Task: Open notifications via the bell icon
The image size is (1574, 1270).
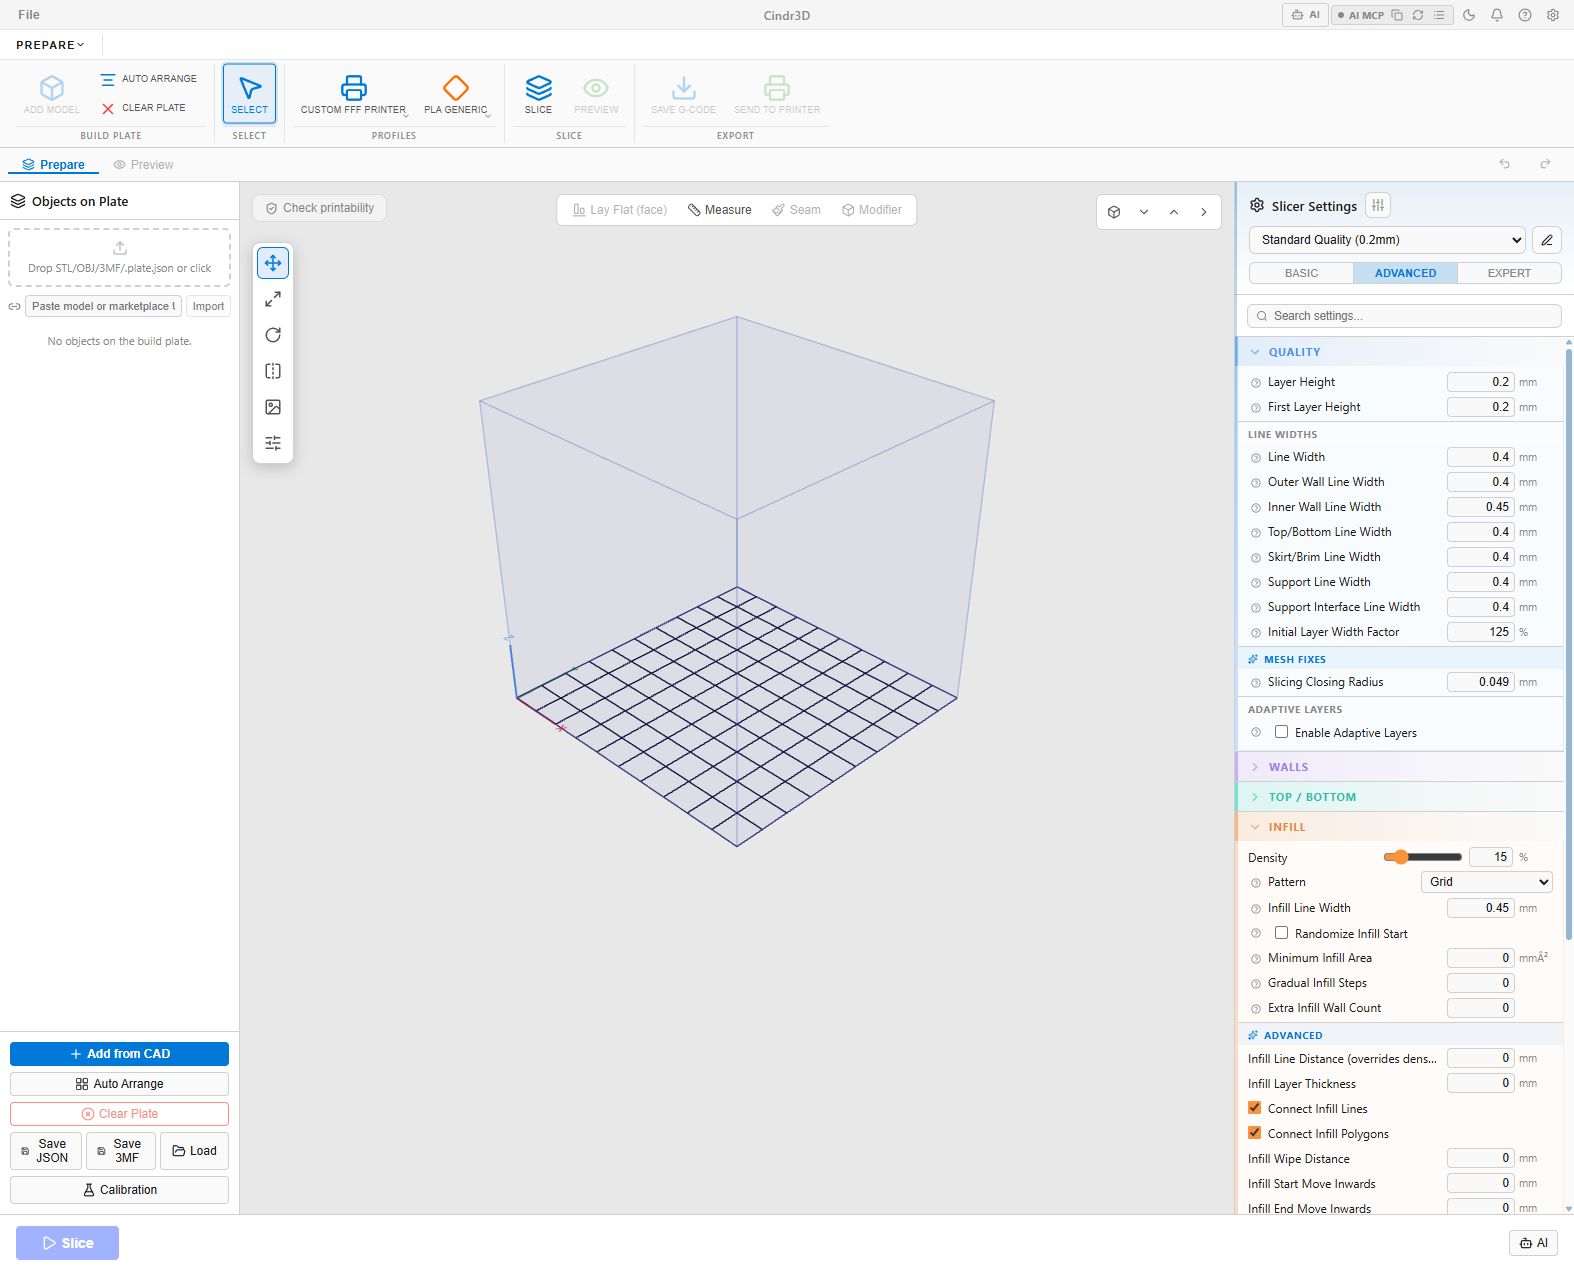Action: 1497,15
